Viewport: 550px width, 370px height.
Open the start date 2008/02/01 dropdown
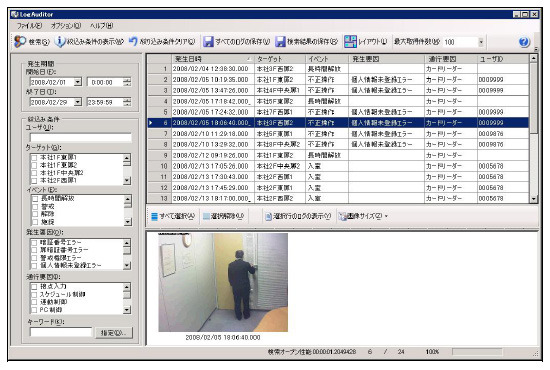tap(78, 82)
